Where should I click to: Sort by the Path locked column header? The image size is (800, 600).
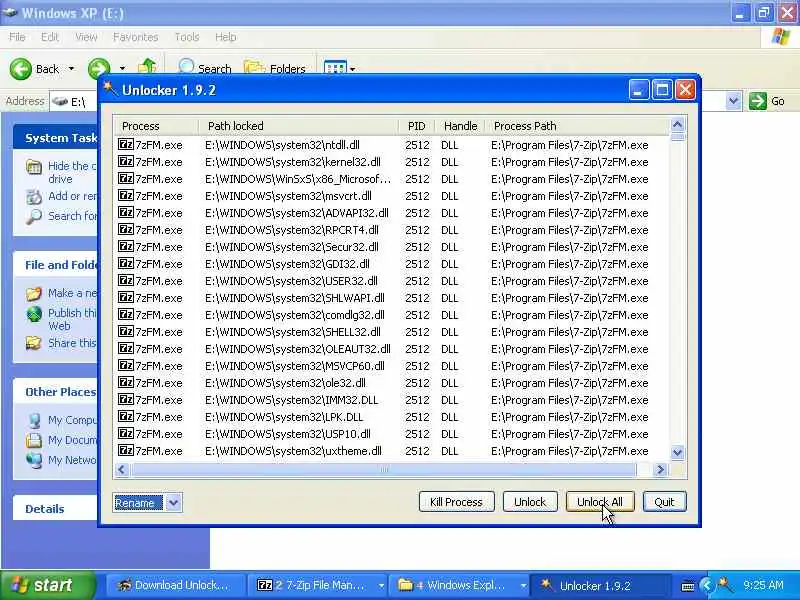click(298, 126)
